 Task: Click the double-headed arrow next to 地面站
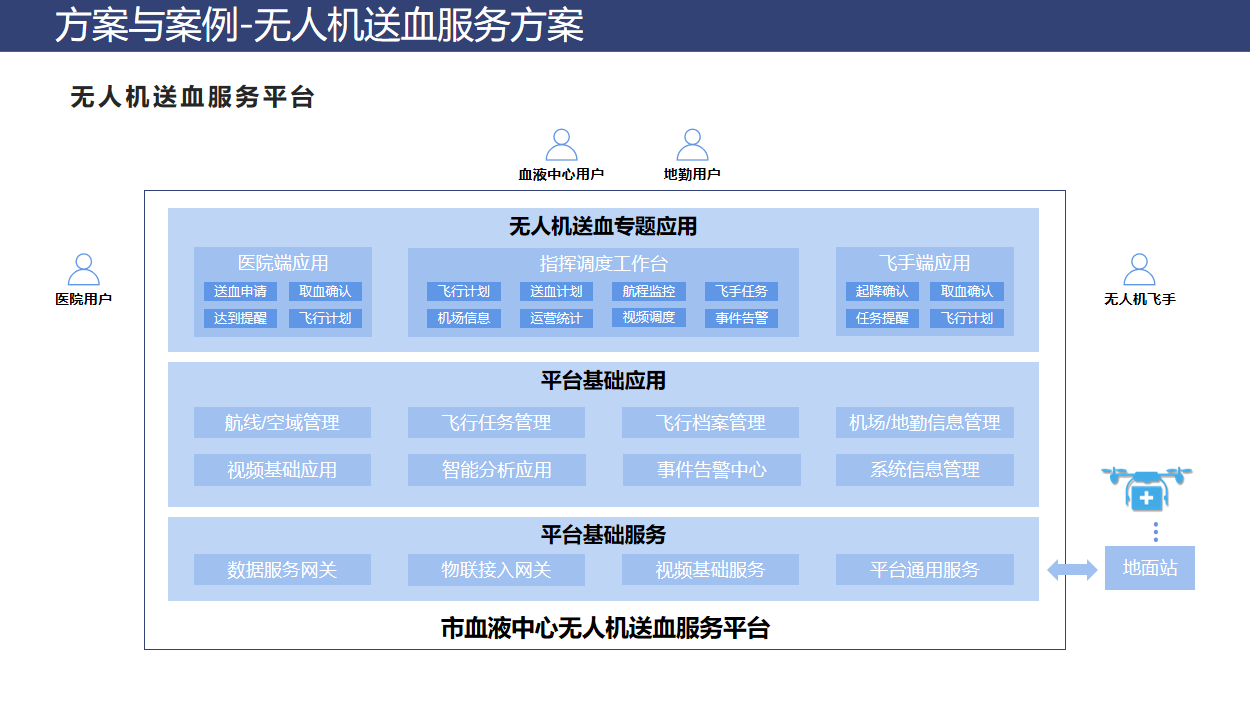pyautogui.click(x=1070, y=568)
